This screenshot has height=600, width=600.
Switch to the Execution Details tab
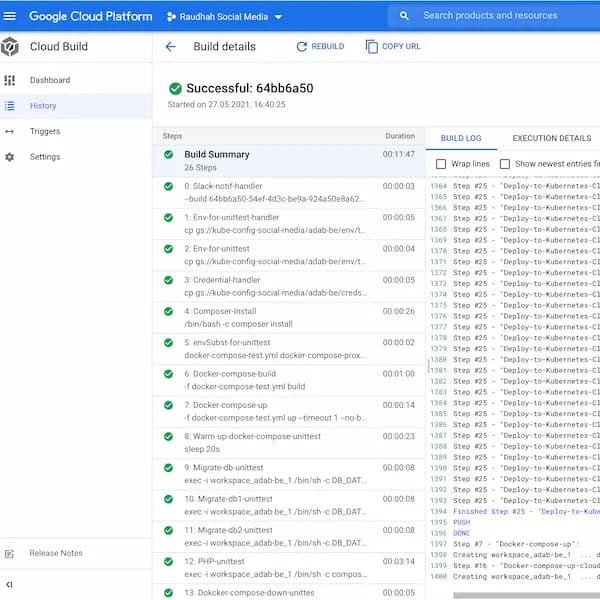pos(551,138)
